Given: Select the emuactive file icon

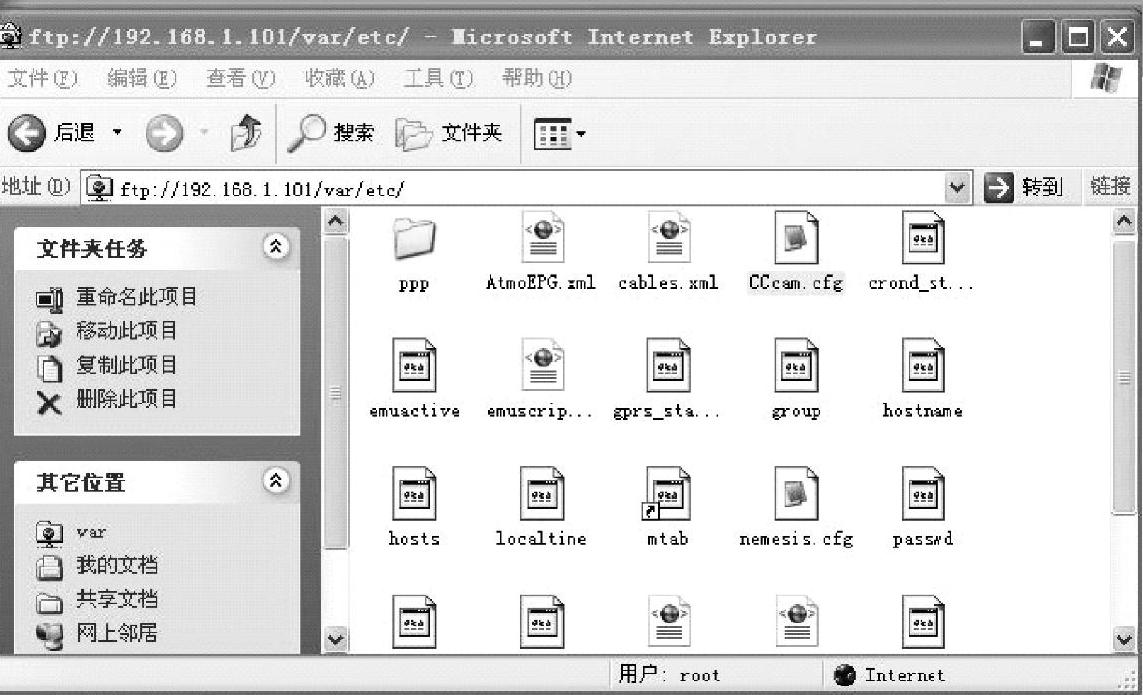Looking at the screenshot, I should coord(414,365).
